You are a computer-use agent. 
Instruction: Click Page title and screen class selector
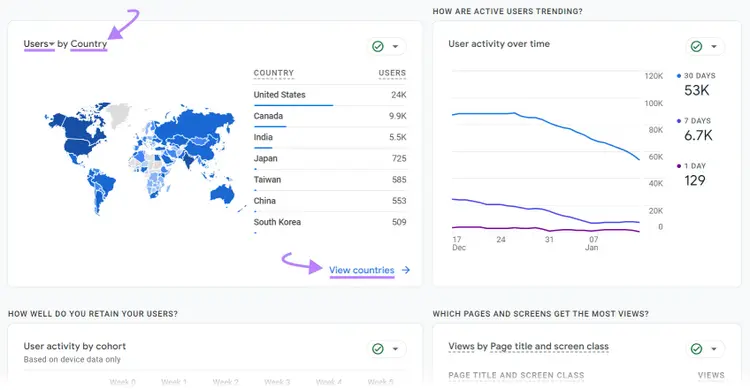[x=550, y=346]
